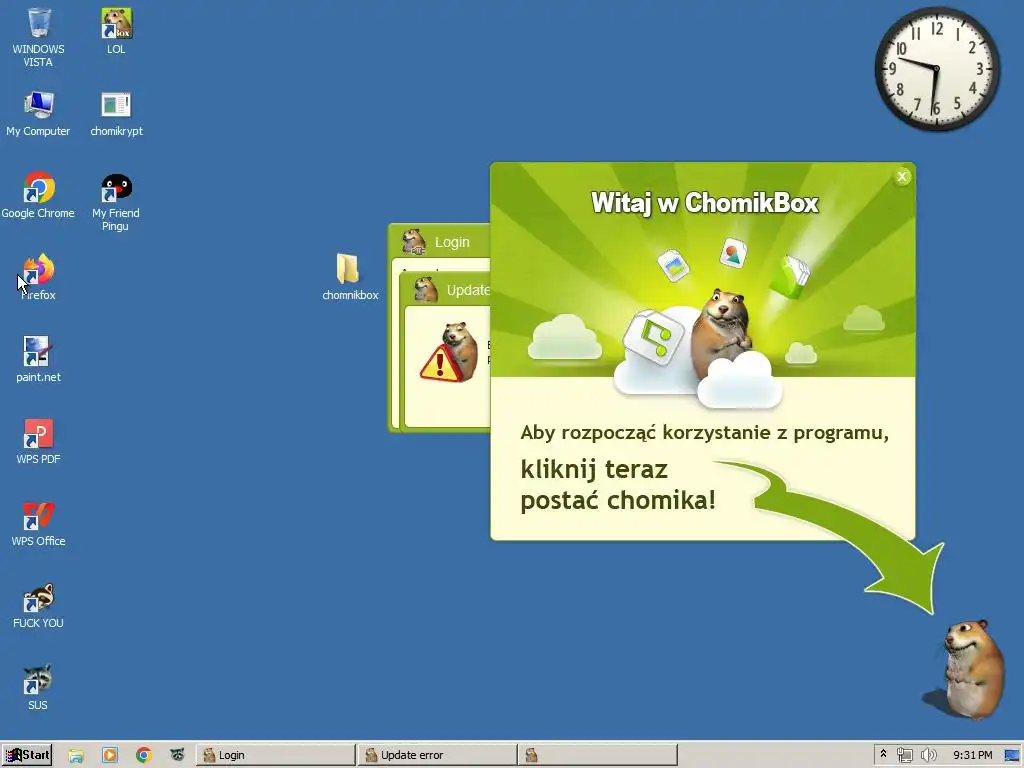This screenshot has width=1024, height=768.
Task: Click the hamster warning icon in Update window
Action: click(449, 353)
